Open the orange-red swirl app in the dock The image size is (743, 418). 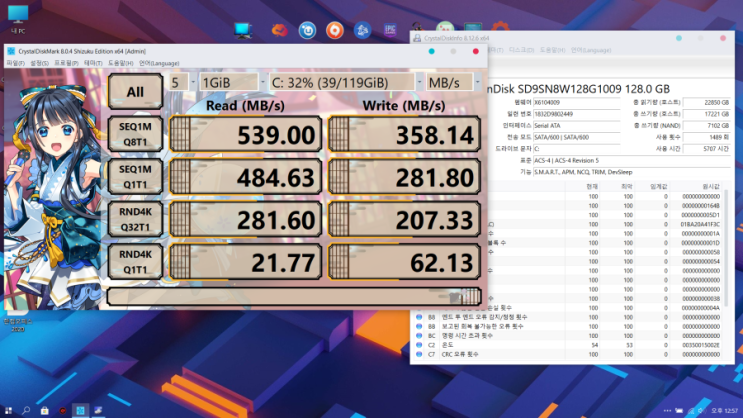[279, 30]
